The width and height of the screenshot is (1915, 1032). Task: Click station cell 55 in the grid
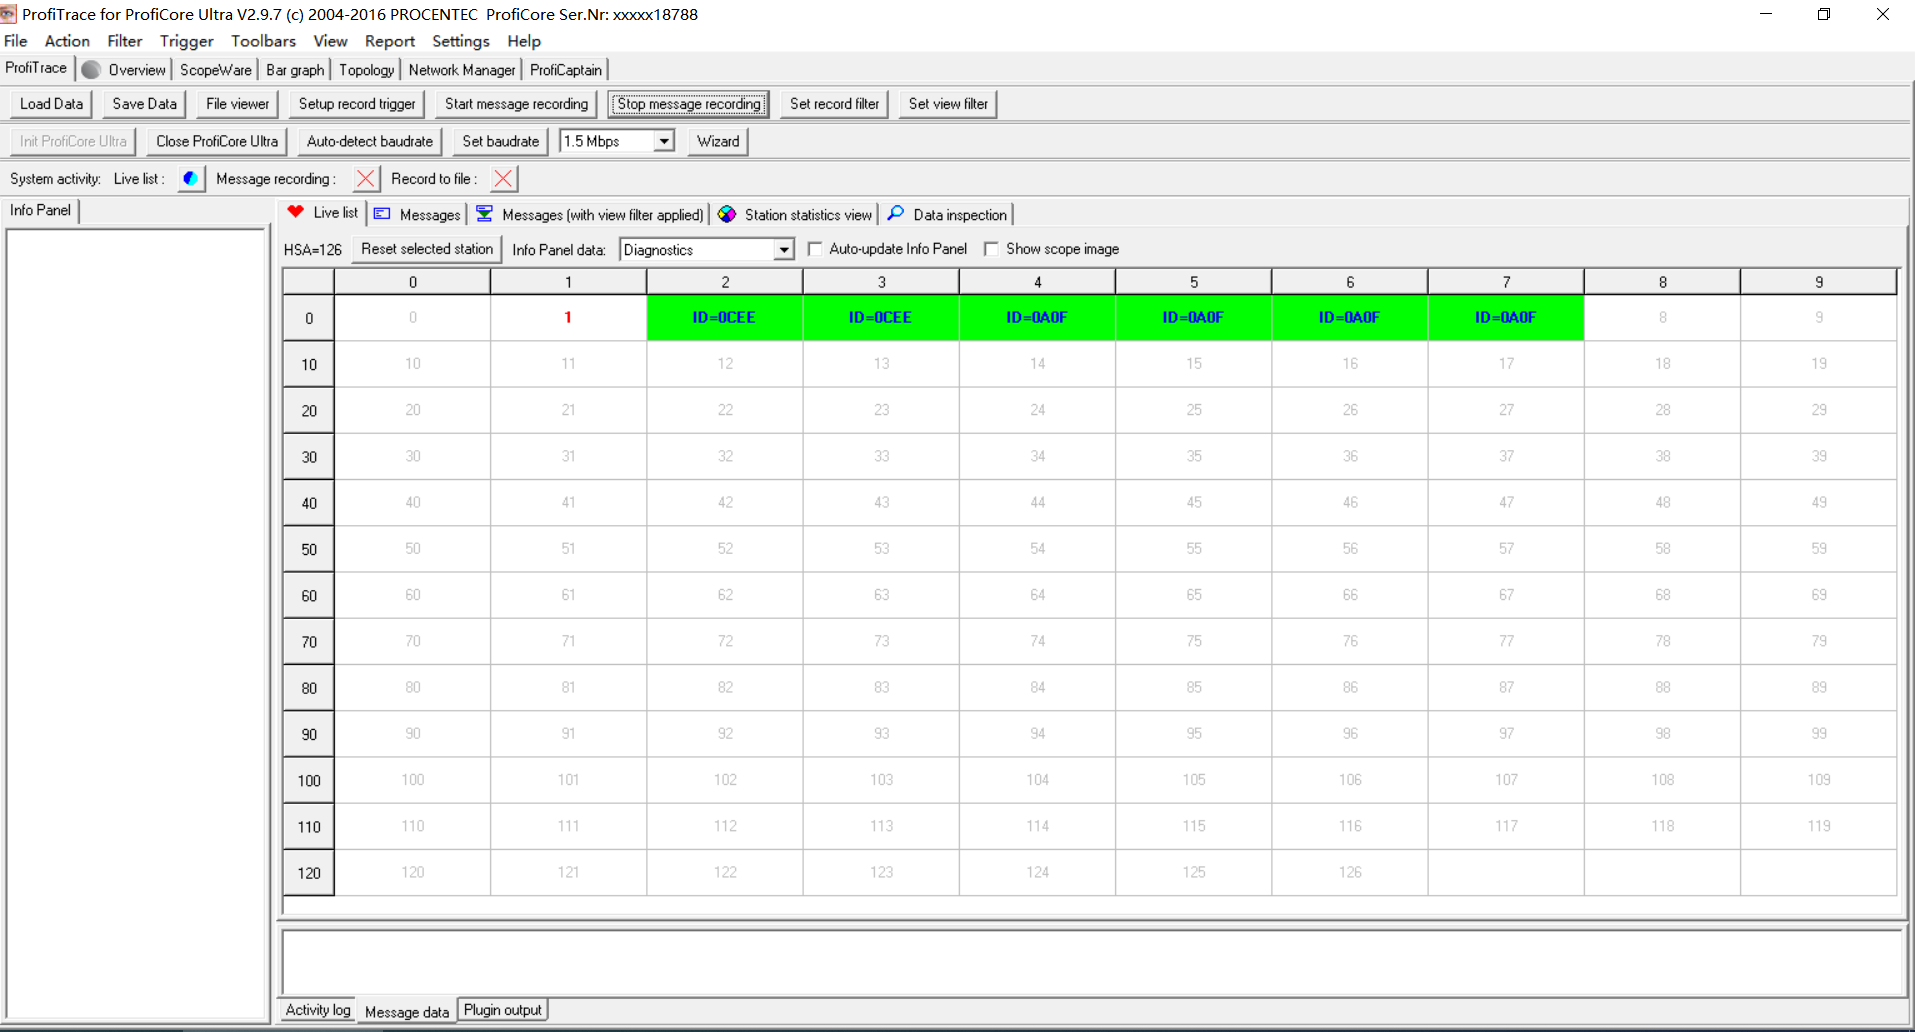1193,548
